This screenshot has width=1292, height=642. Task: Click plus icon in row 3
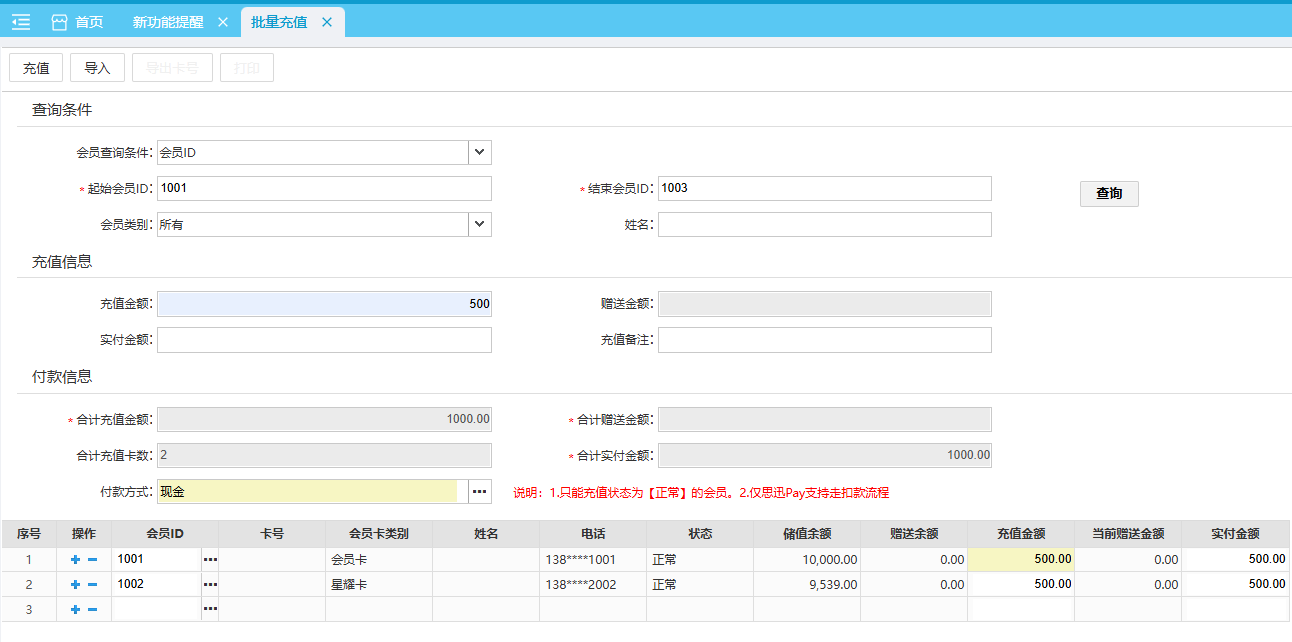coord(75,609)
